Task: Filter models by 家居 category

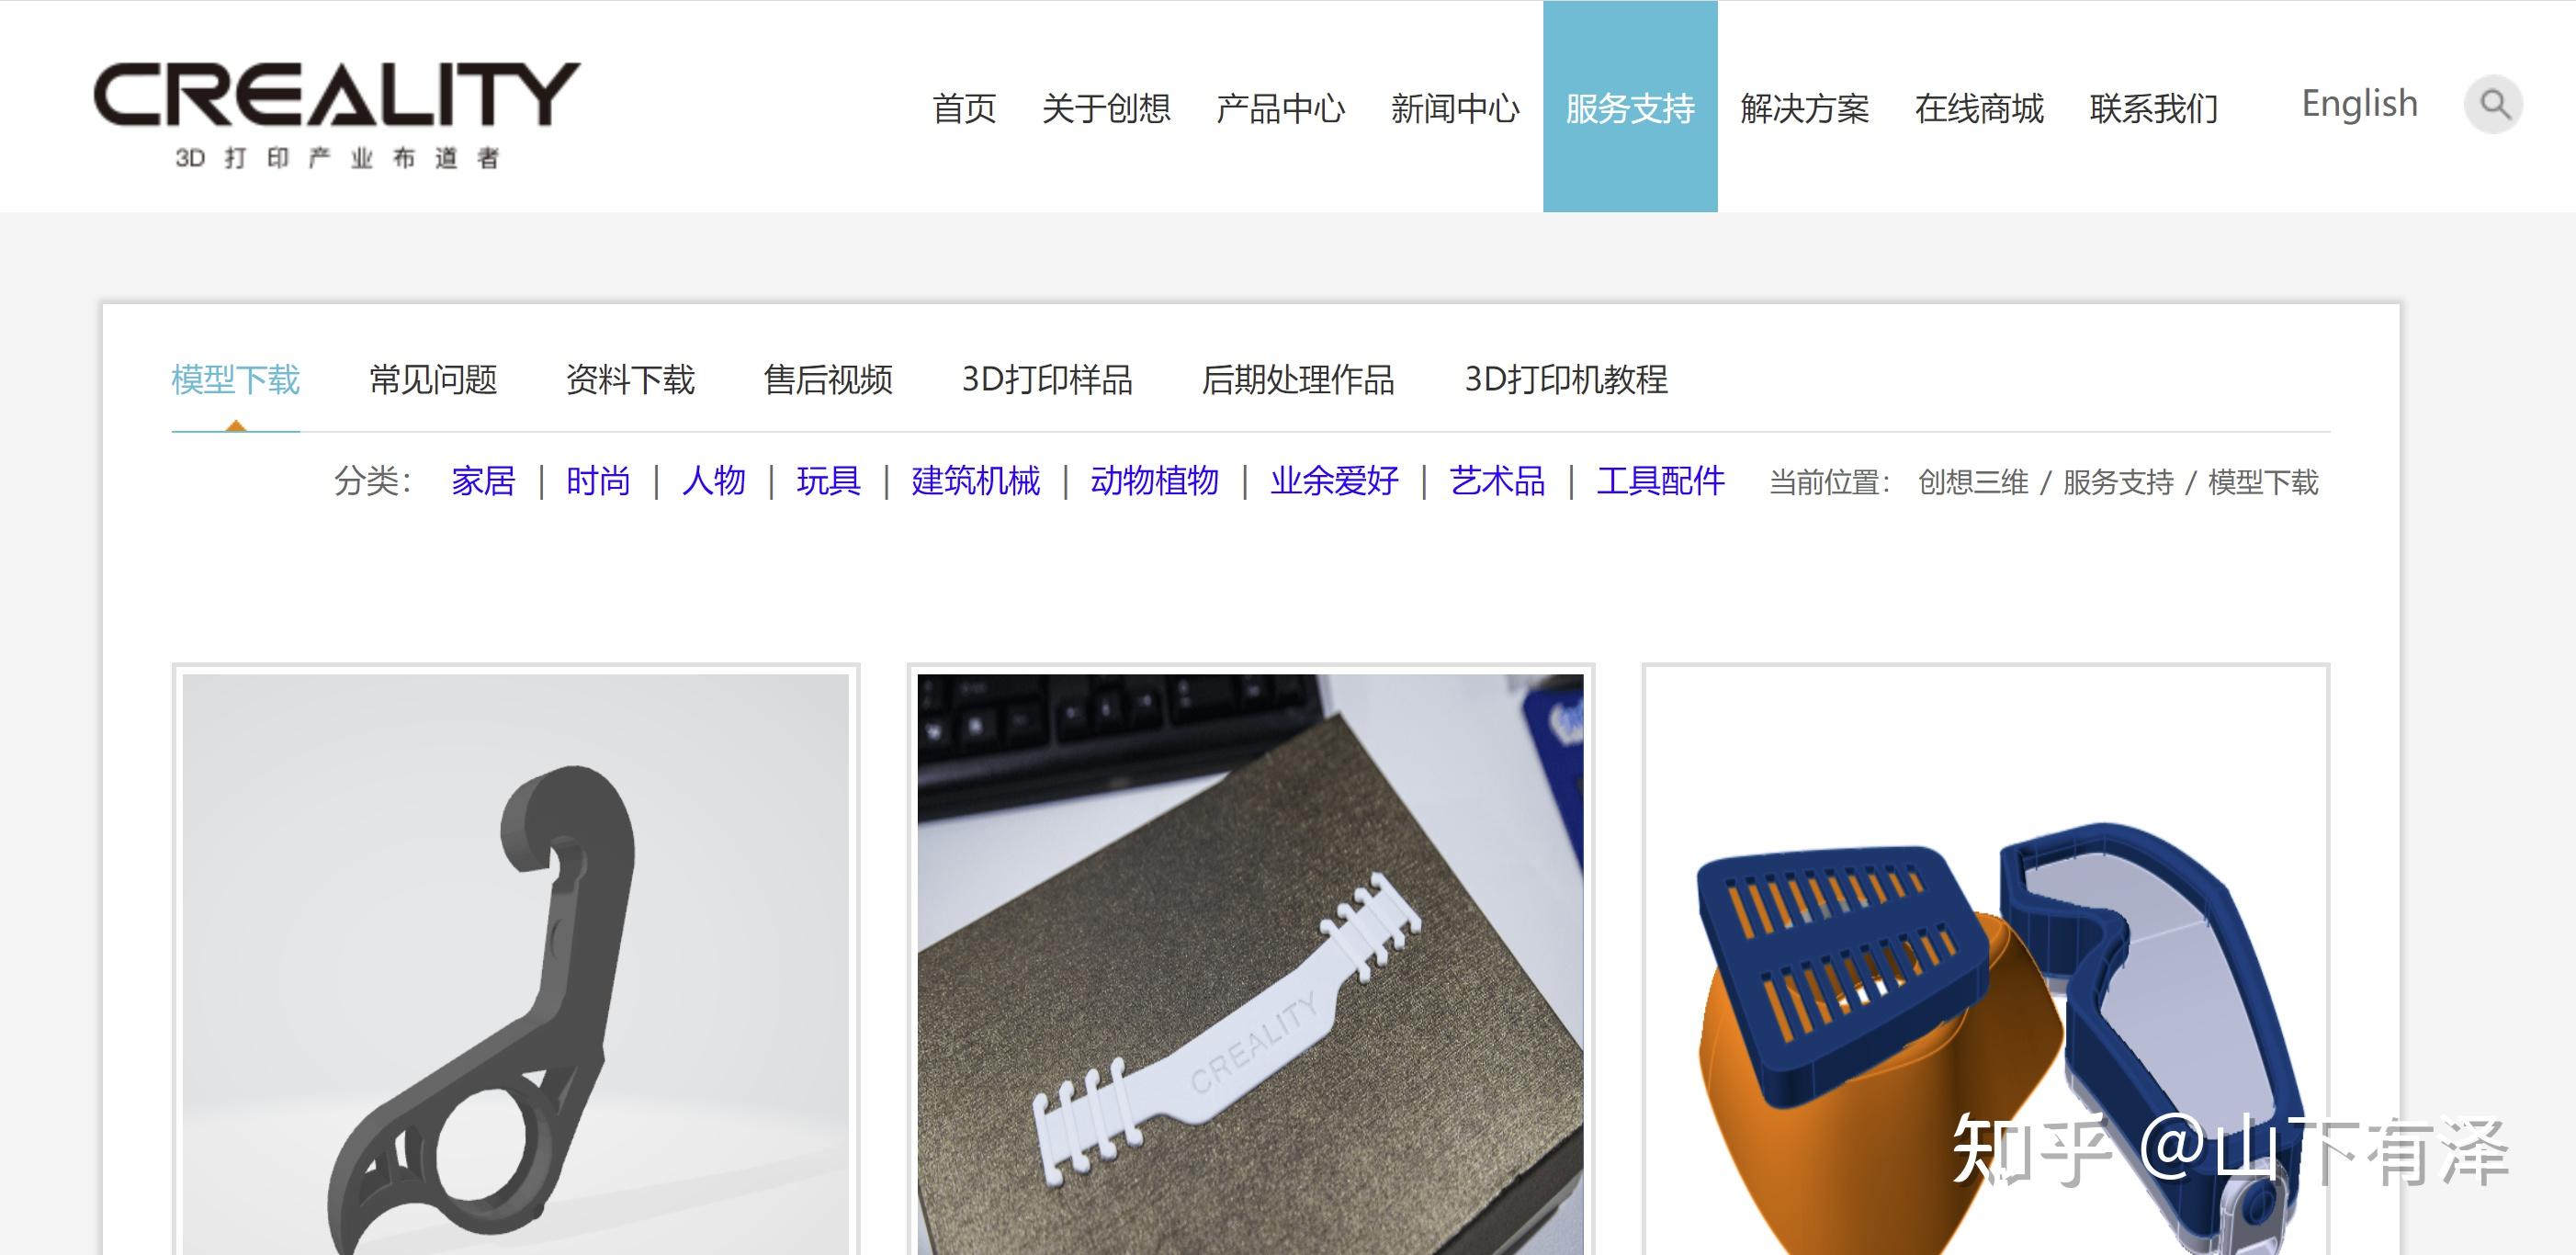Action: (x=483, y=481)
